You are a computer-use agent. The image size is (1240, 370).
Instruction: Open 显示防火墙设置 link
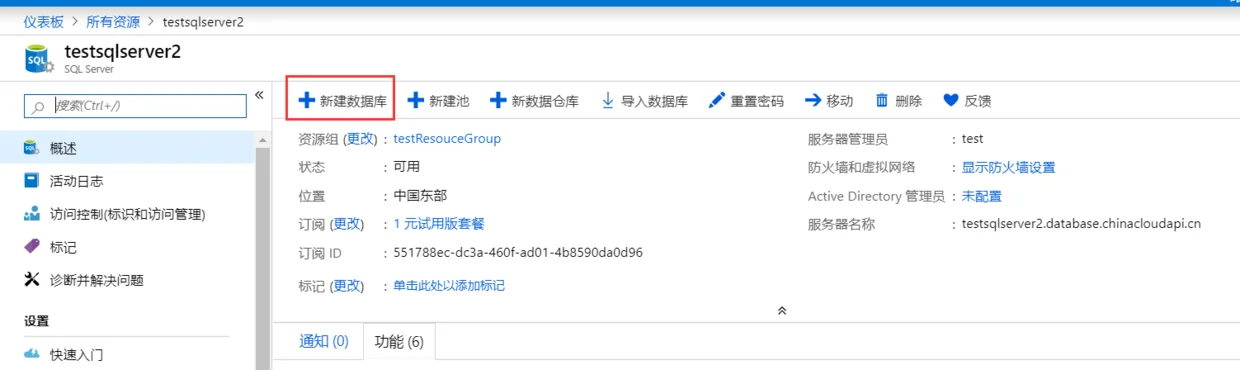[1008, 168]
